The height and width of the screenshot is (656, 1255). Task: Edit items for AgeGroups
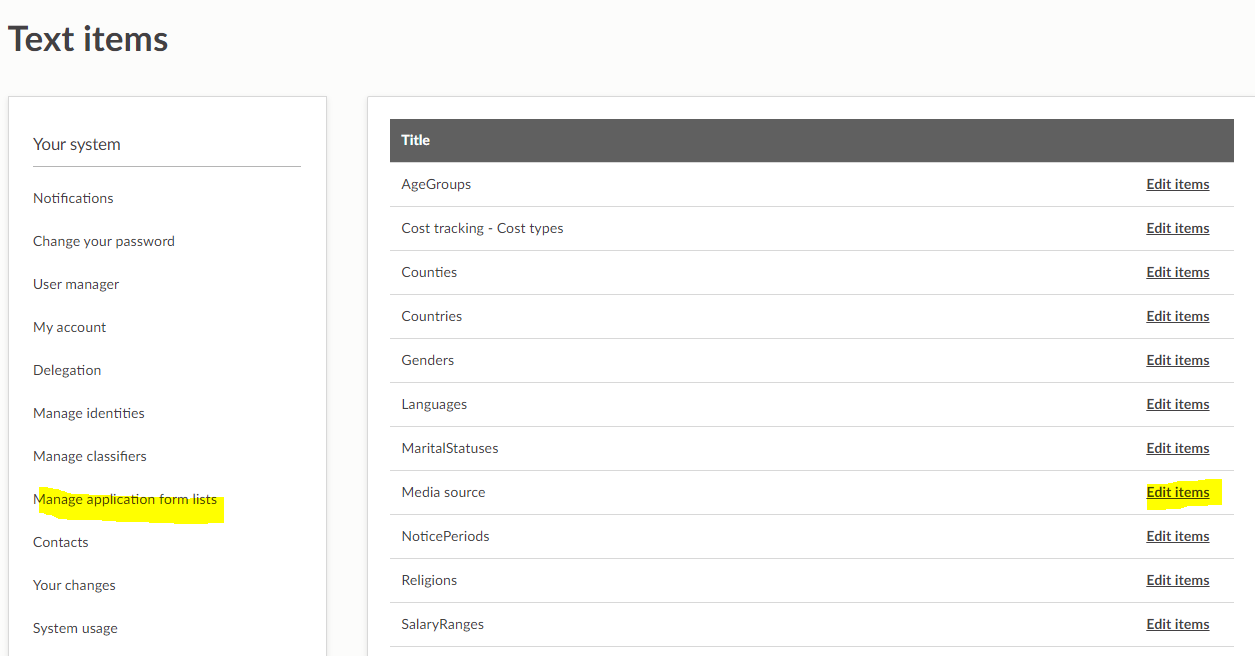(x=1177, y=184)
